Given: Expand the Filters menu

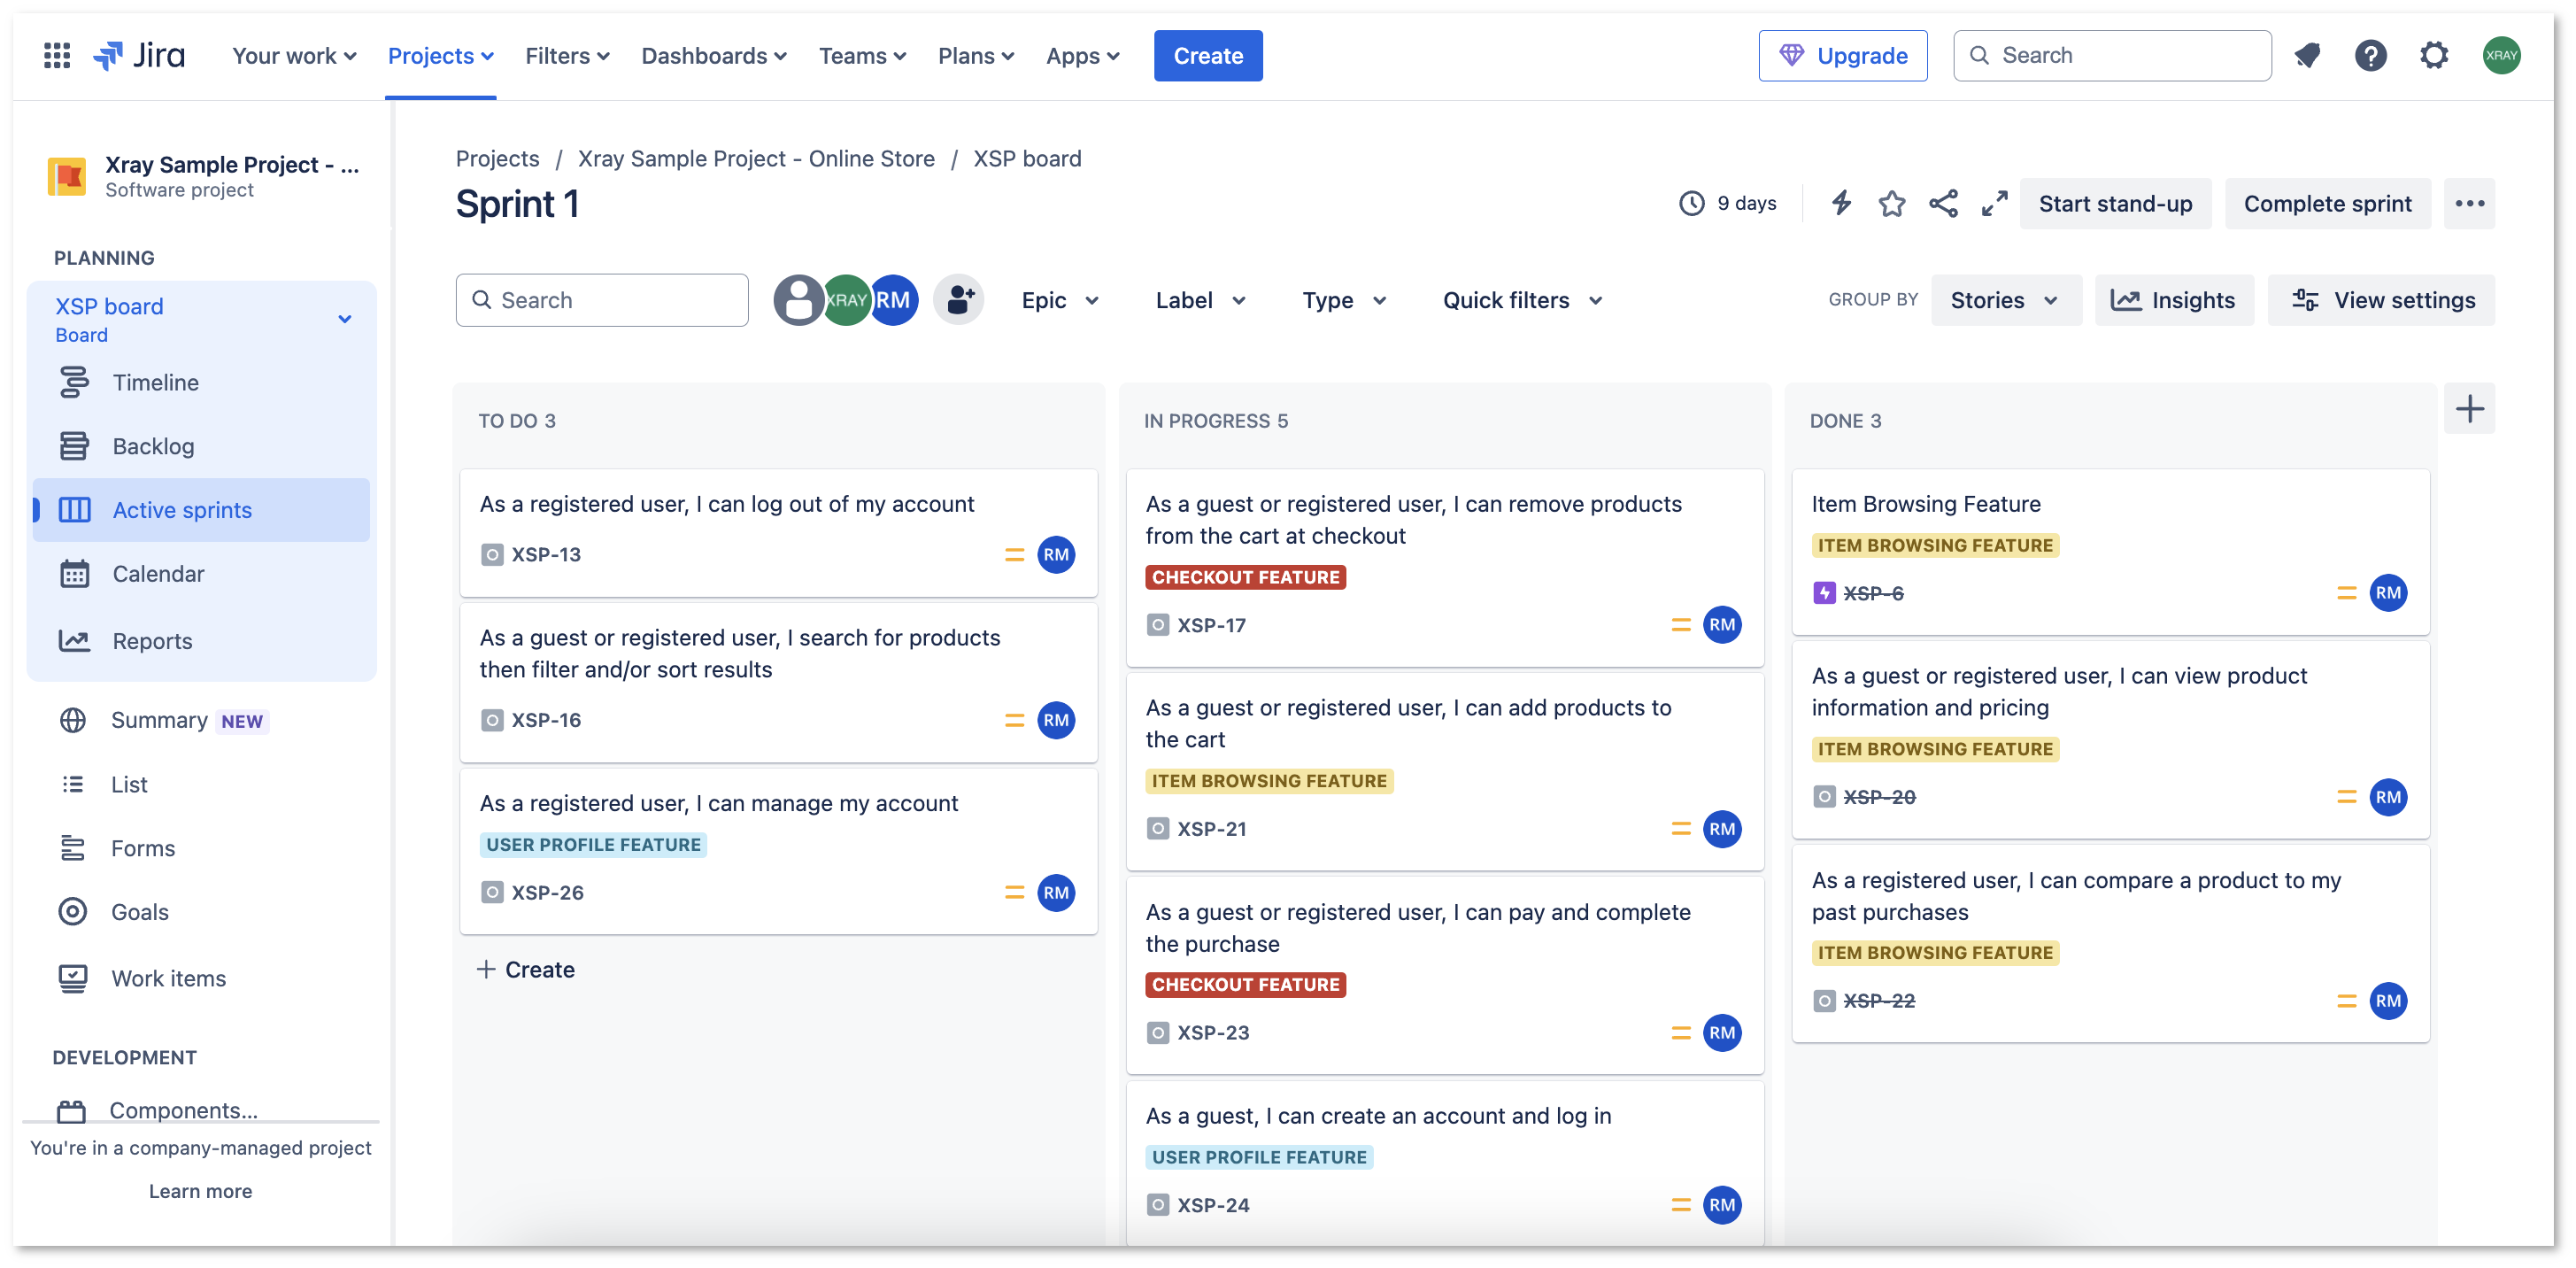Looking at the screenshot, I should point(567,55).
